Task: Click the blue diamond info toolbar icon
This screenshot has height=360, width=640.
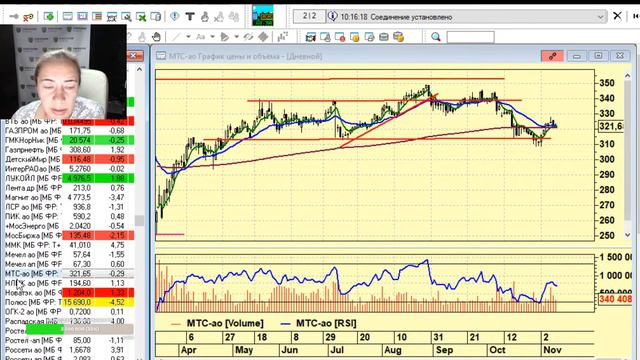Action: (x=175, y=16)
